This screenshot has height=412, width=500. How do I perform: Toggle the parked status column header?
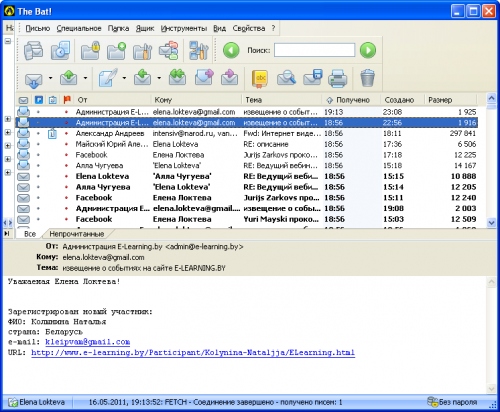pos(39,100)
